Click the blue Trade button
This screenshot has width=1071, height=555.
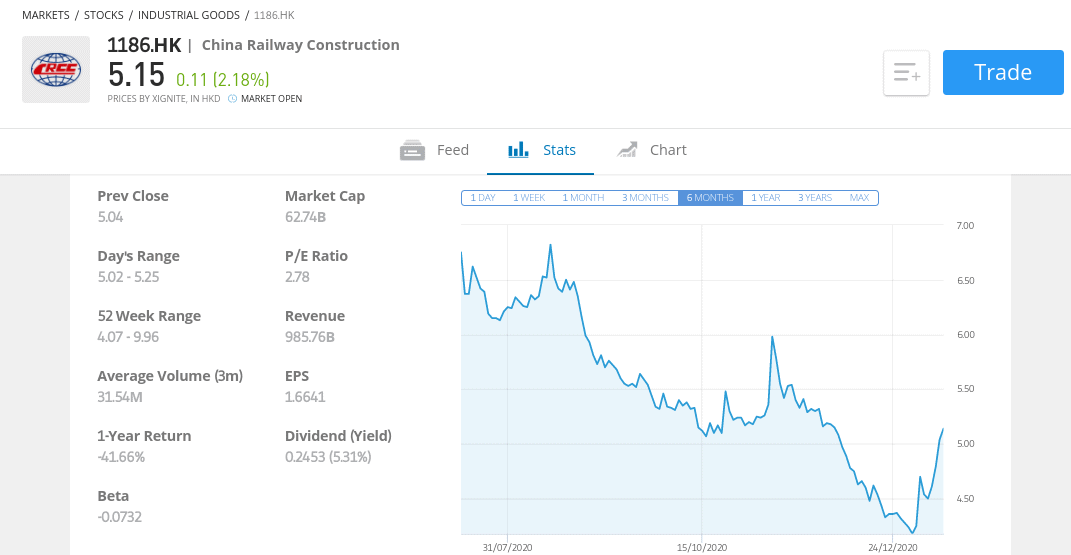click(x=1003, y=72)
